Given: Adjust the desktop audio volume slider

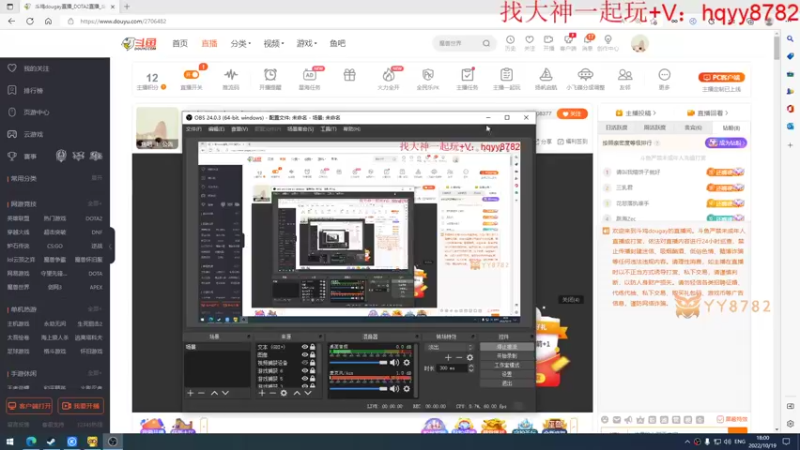Looking at the screenshot, I should tap(358, 362).
